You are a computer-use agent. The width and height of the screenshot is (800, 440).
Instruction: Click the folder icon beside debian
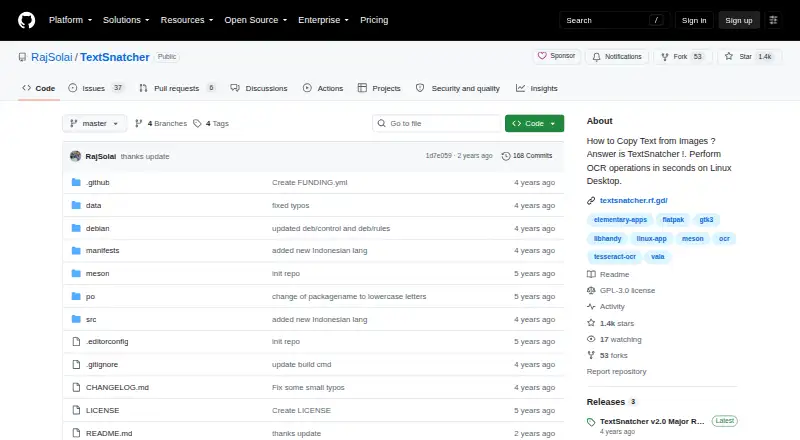click(76, 228)
